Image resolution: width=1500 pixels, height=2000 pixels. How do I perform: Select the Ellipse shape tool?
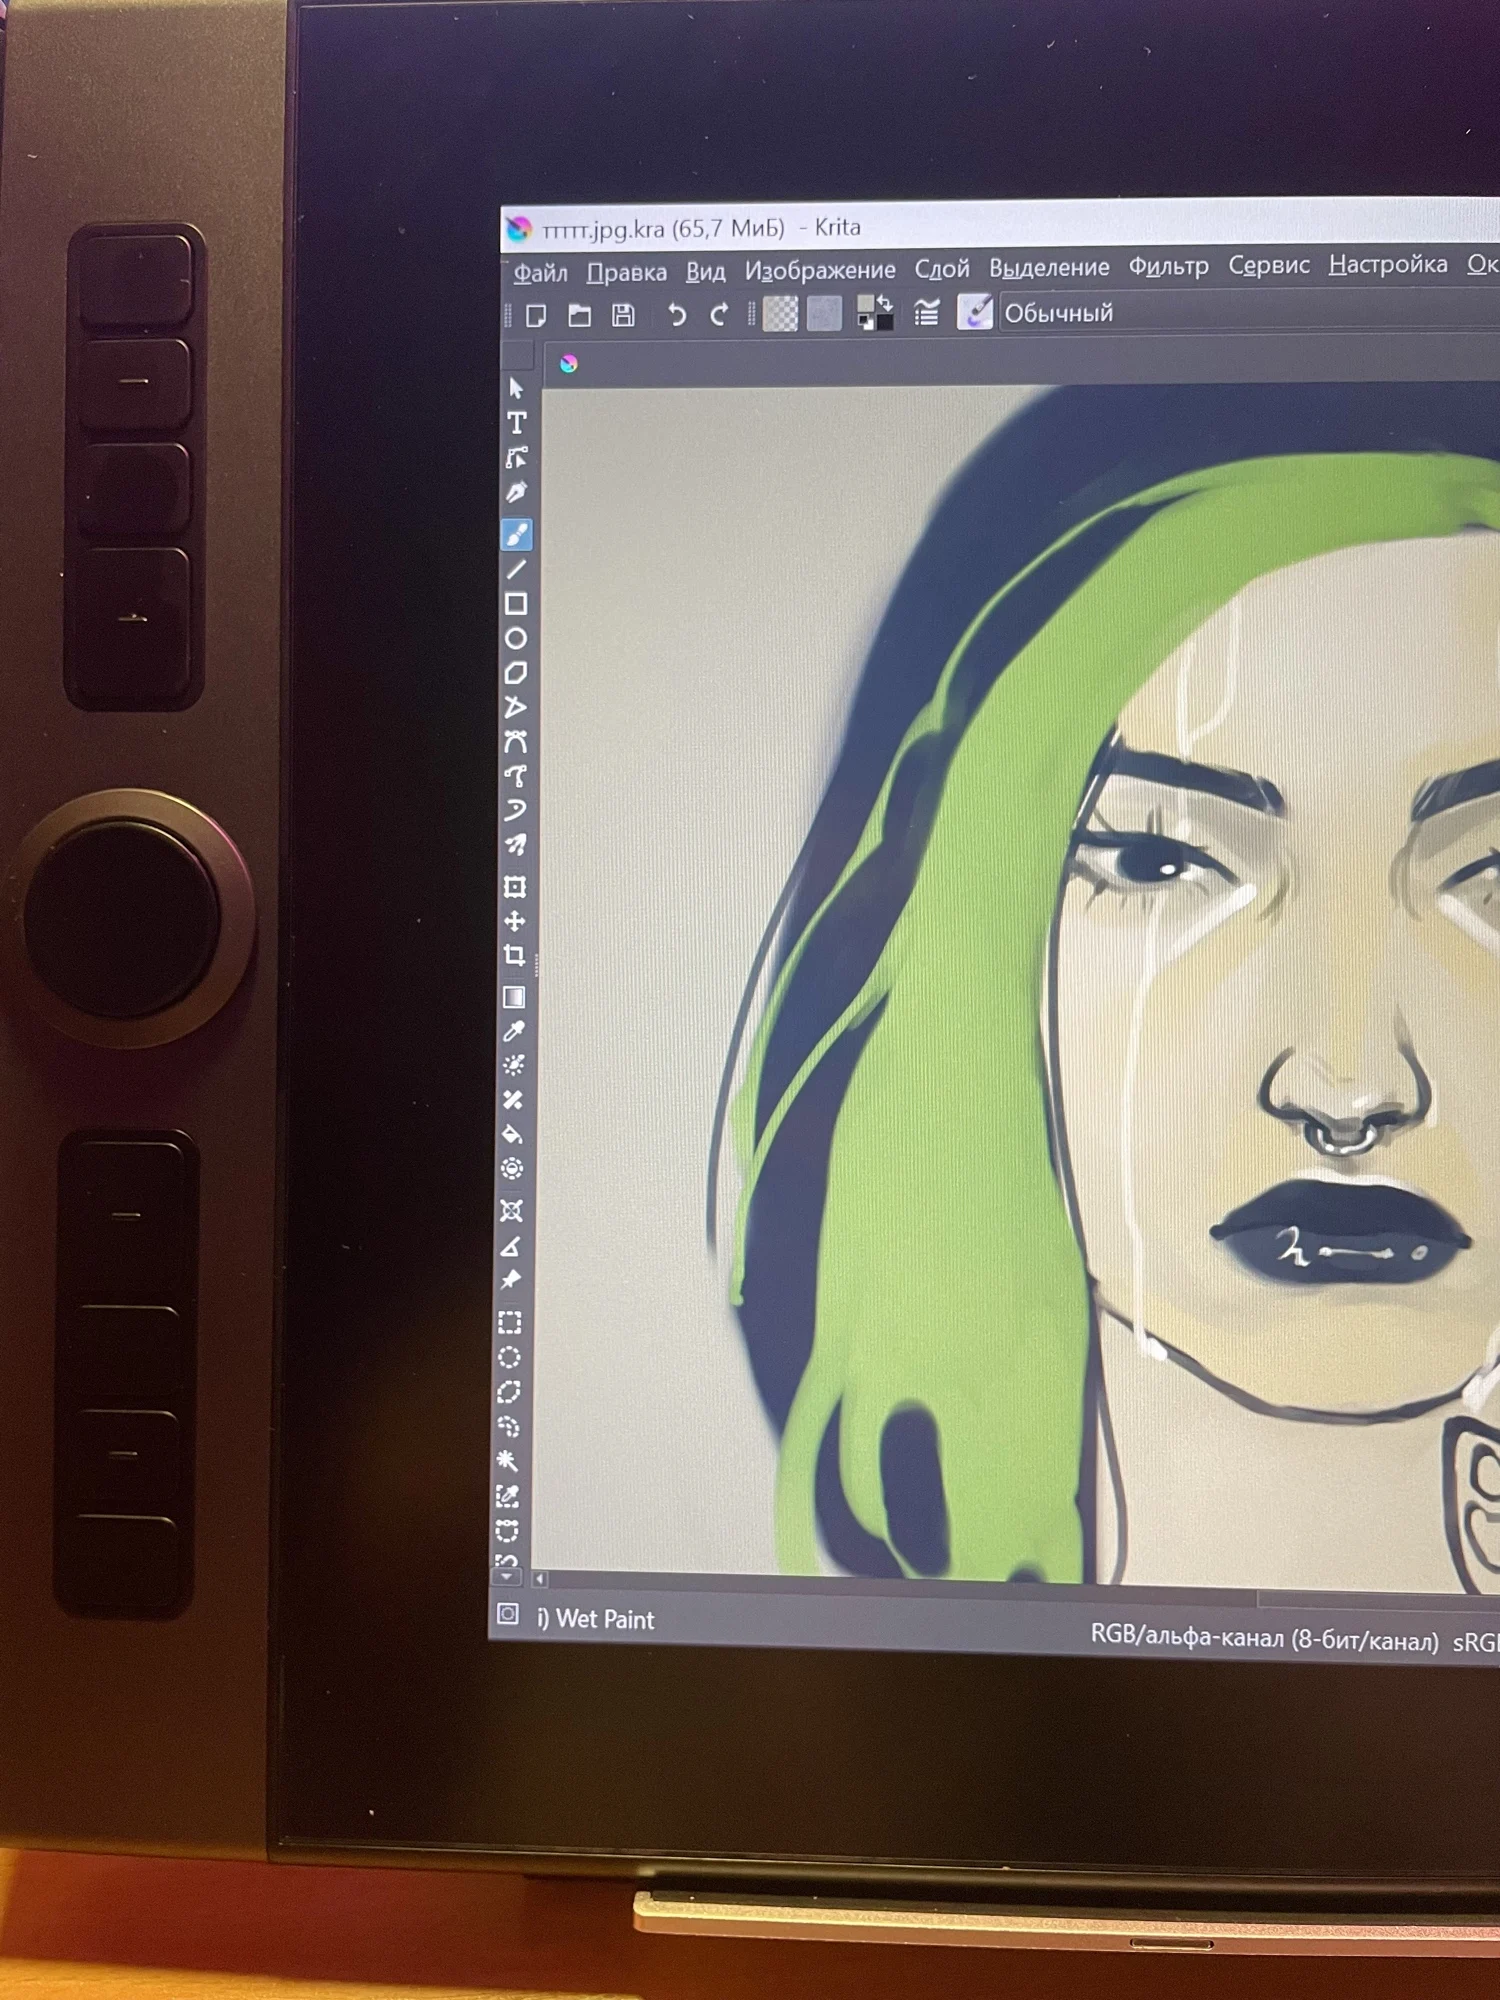[x=516, y=638]
